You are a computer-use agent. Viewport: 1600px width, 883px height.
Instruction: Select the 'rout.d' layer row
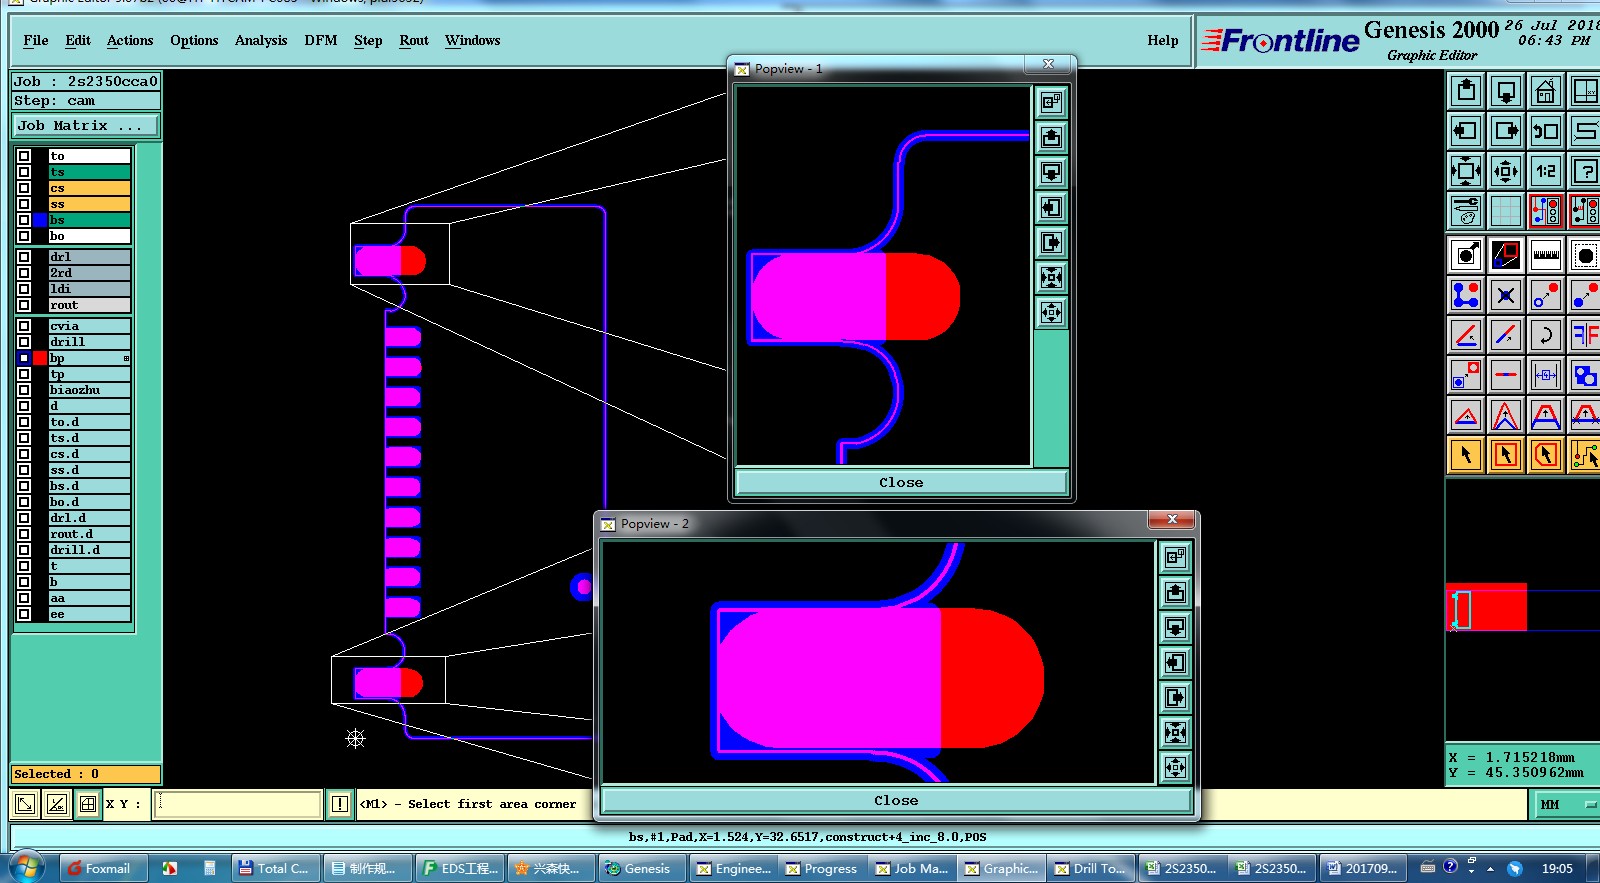pyautogui.click(x=89, y=534)
